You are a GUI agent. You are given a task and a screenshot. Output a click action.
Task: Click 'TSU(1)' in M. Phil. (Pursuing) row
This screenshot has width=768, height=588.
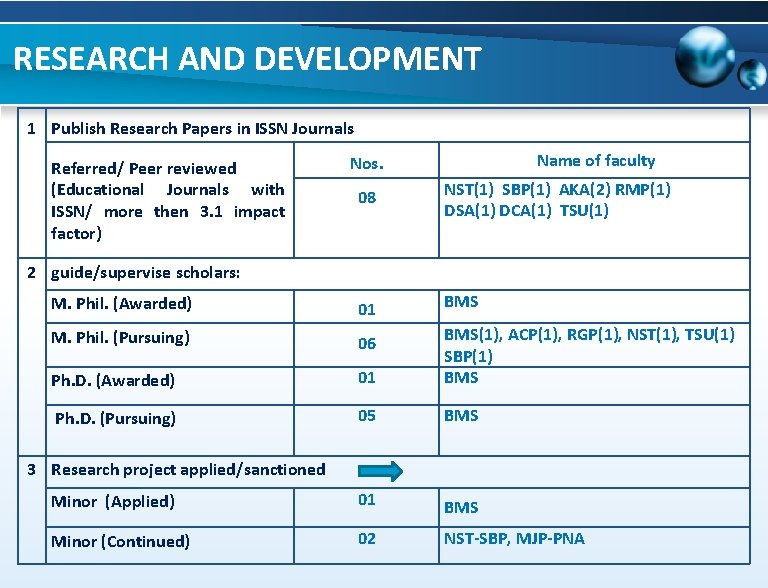click(x=710, y=335)
